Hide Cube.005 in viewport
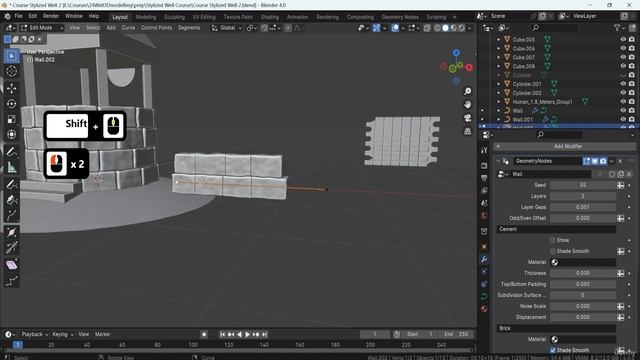This screenshot has width=640, height=360. click(623, 39)
